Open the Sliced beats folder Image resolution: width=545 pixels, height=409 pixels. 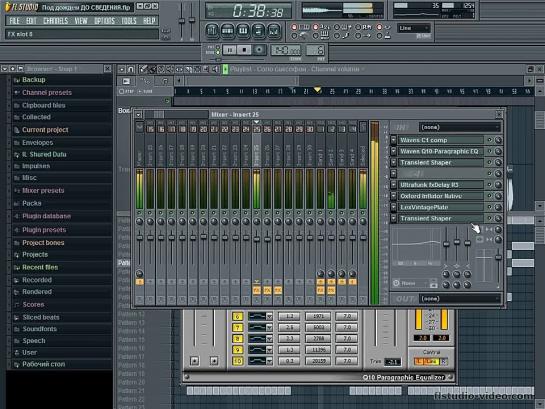coord(41,317)
